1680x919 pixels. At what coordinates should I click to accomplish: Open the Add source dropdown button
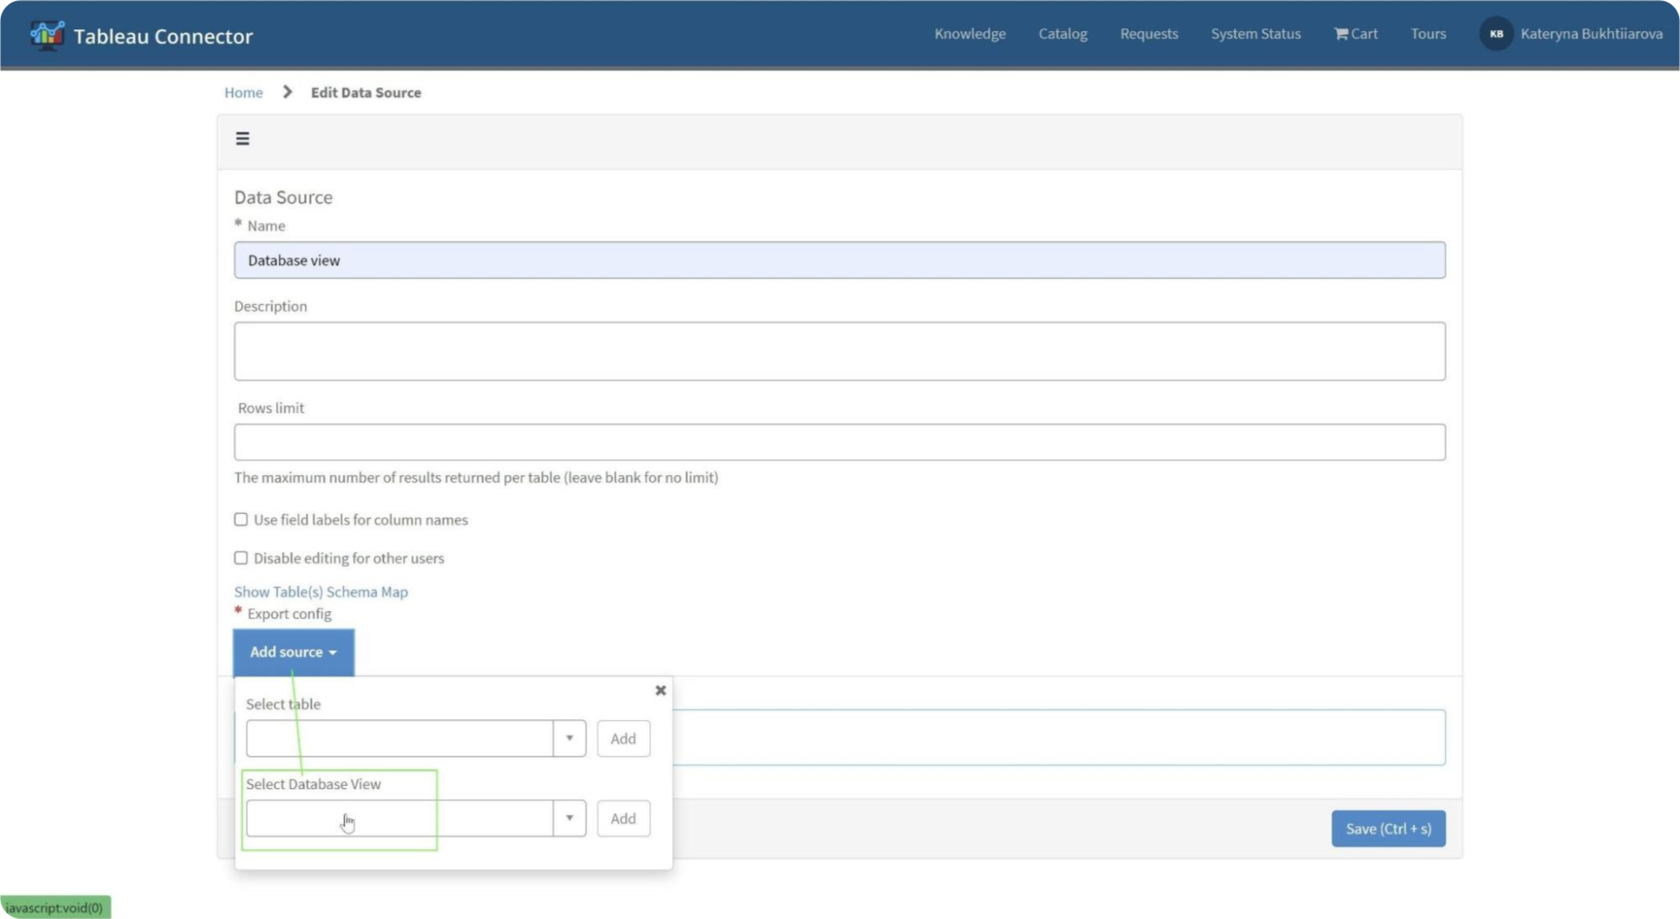(x=292, y=651)
